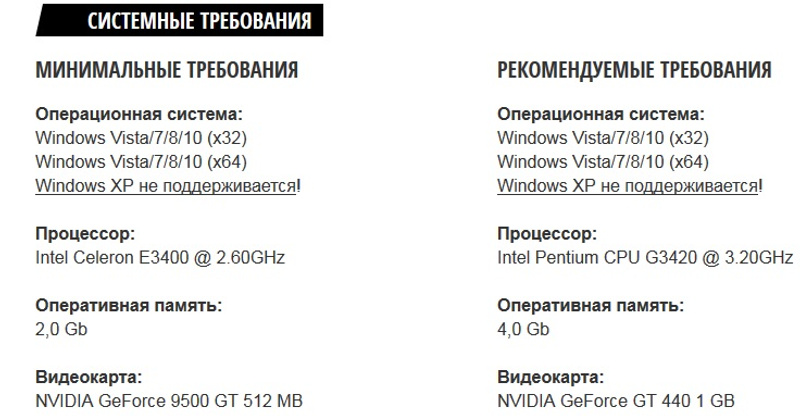Click Оперативная память label in minimum requirements
Image resolution: width=800 pixels, height=416 pixels.
click(129, 305)
